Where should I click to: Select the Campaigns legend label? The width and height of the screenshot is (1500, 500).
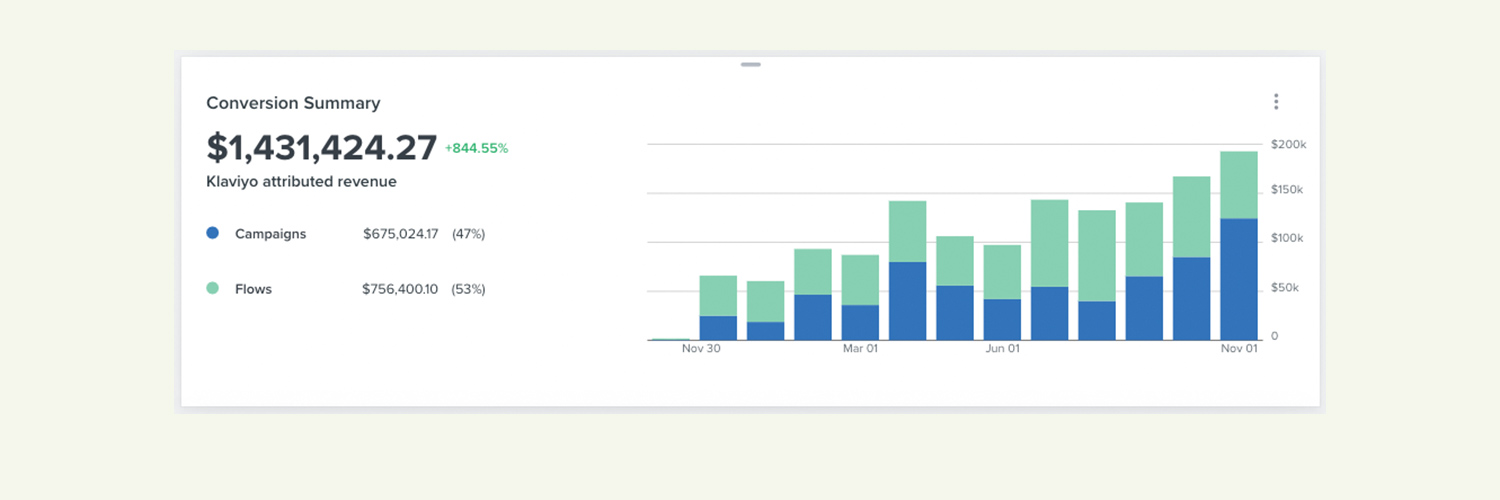270,234
